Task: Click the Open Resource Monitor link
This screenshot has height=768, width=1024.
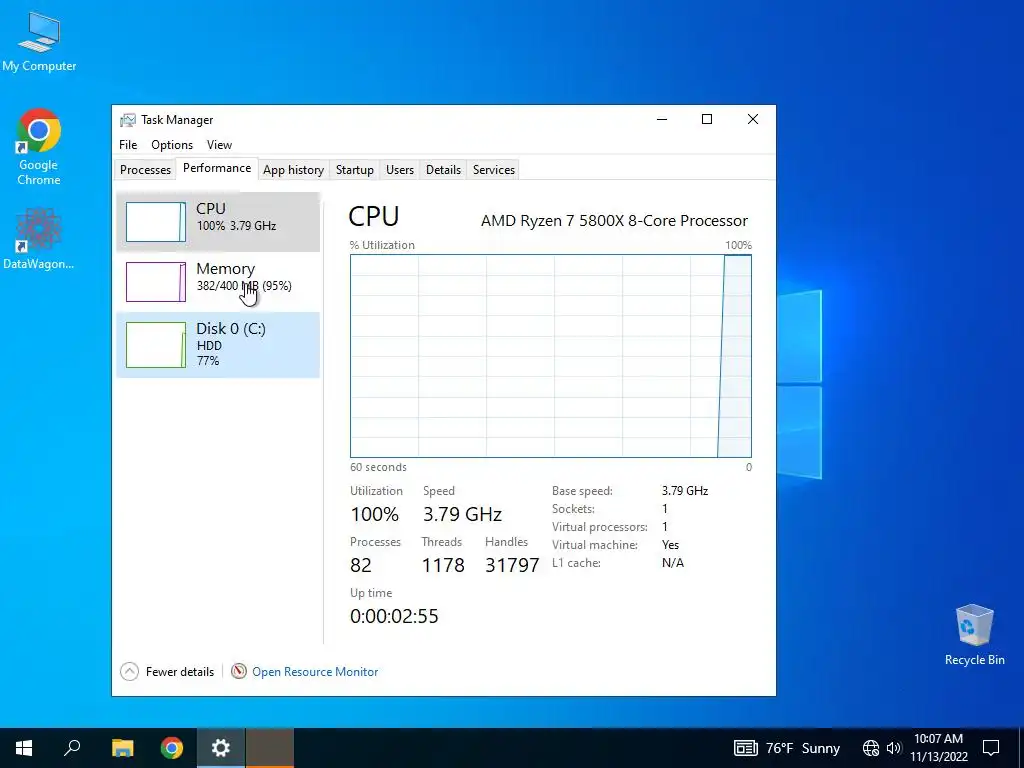Action: 315,671
